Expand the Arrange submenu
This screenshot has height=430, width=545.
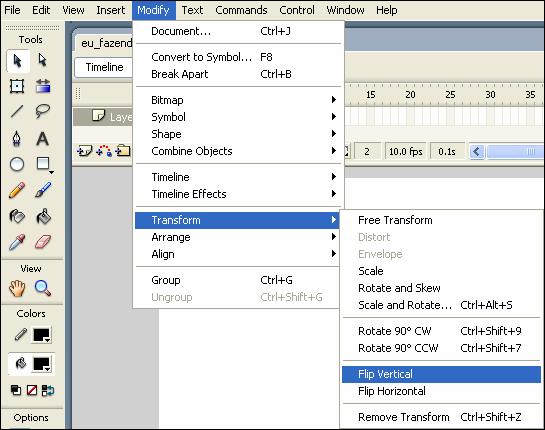pyautogui.click(x=237, y=237)
